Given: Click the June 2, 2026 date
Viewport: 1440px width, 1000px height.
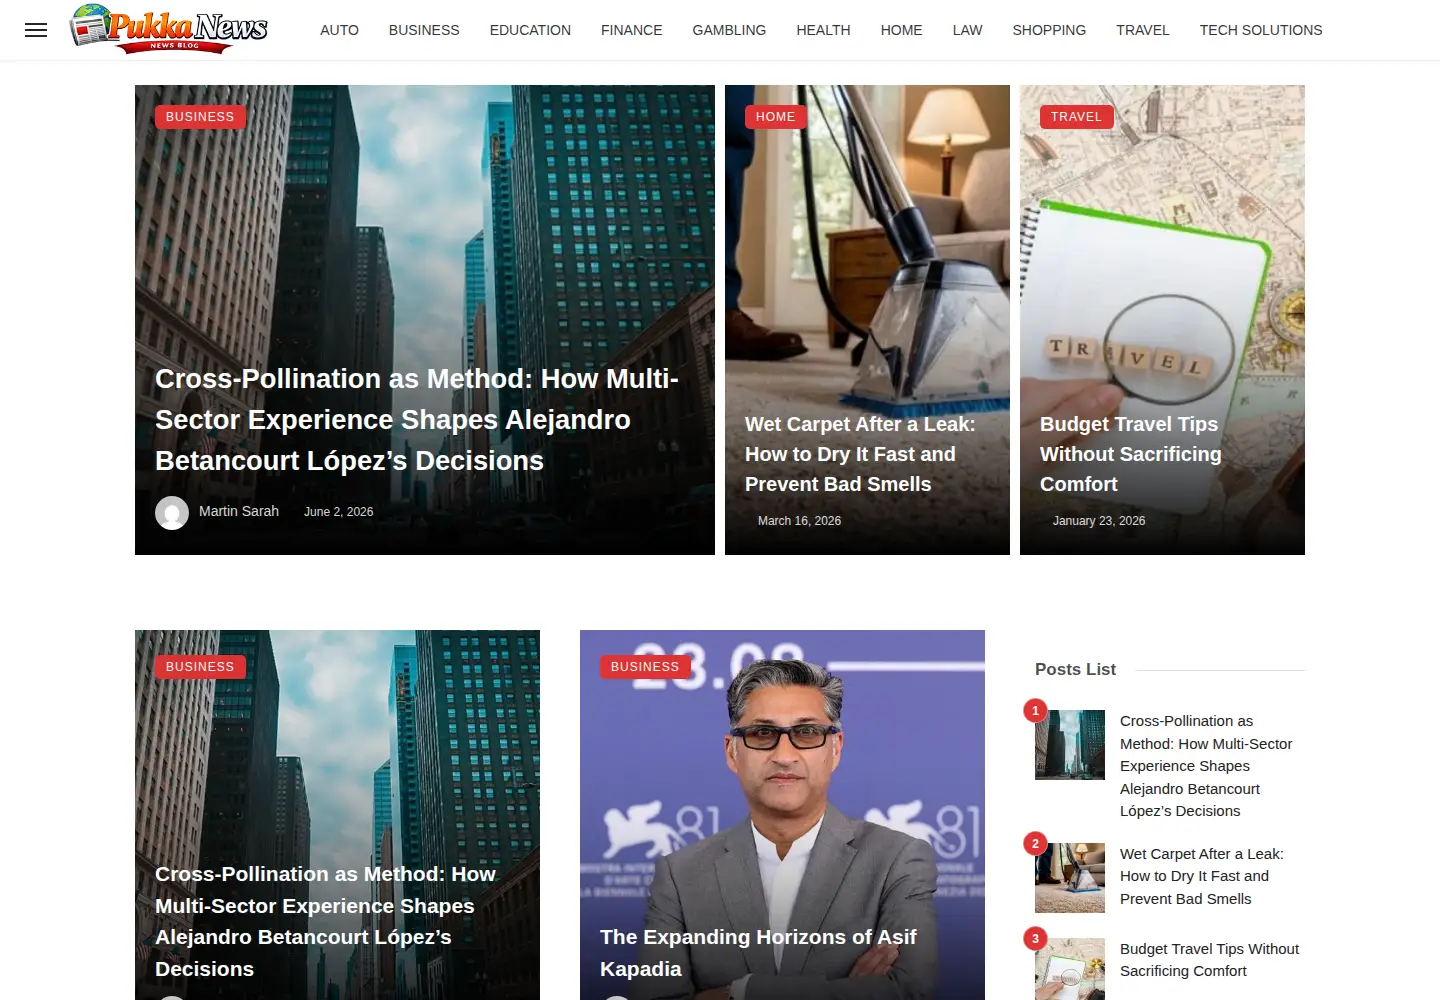Looking at the screenshot, I should pyautogui.click(x=338, y=512).
